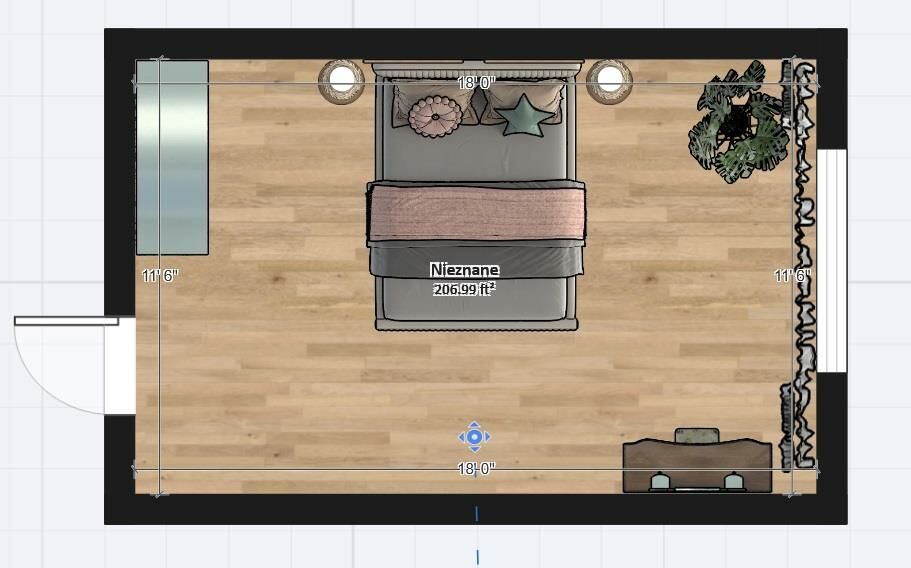
Task: Click the right 11' 6" dimension label
Action: coord(792,275)
